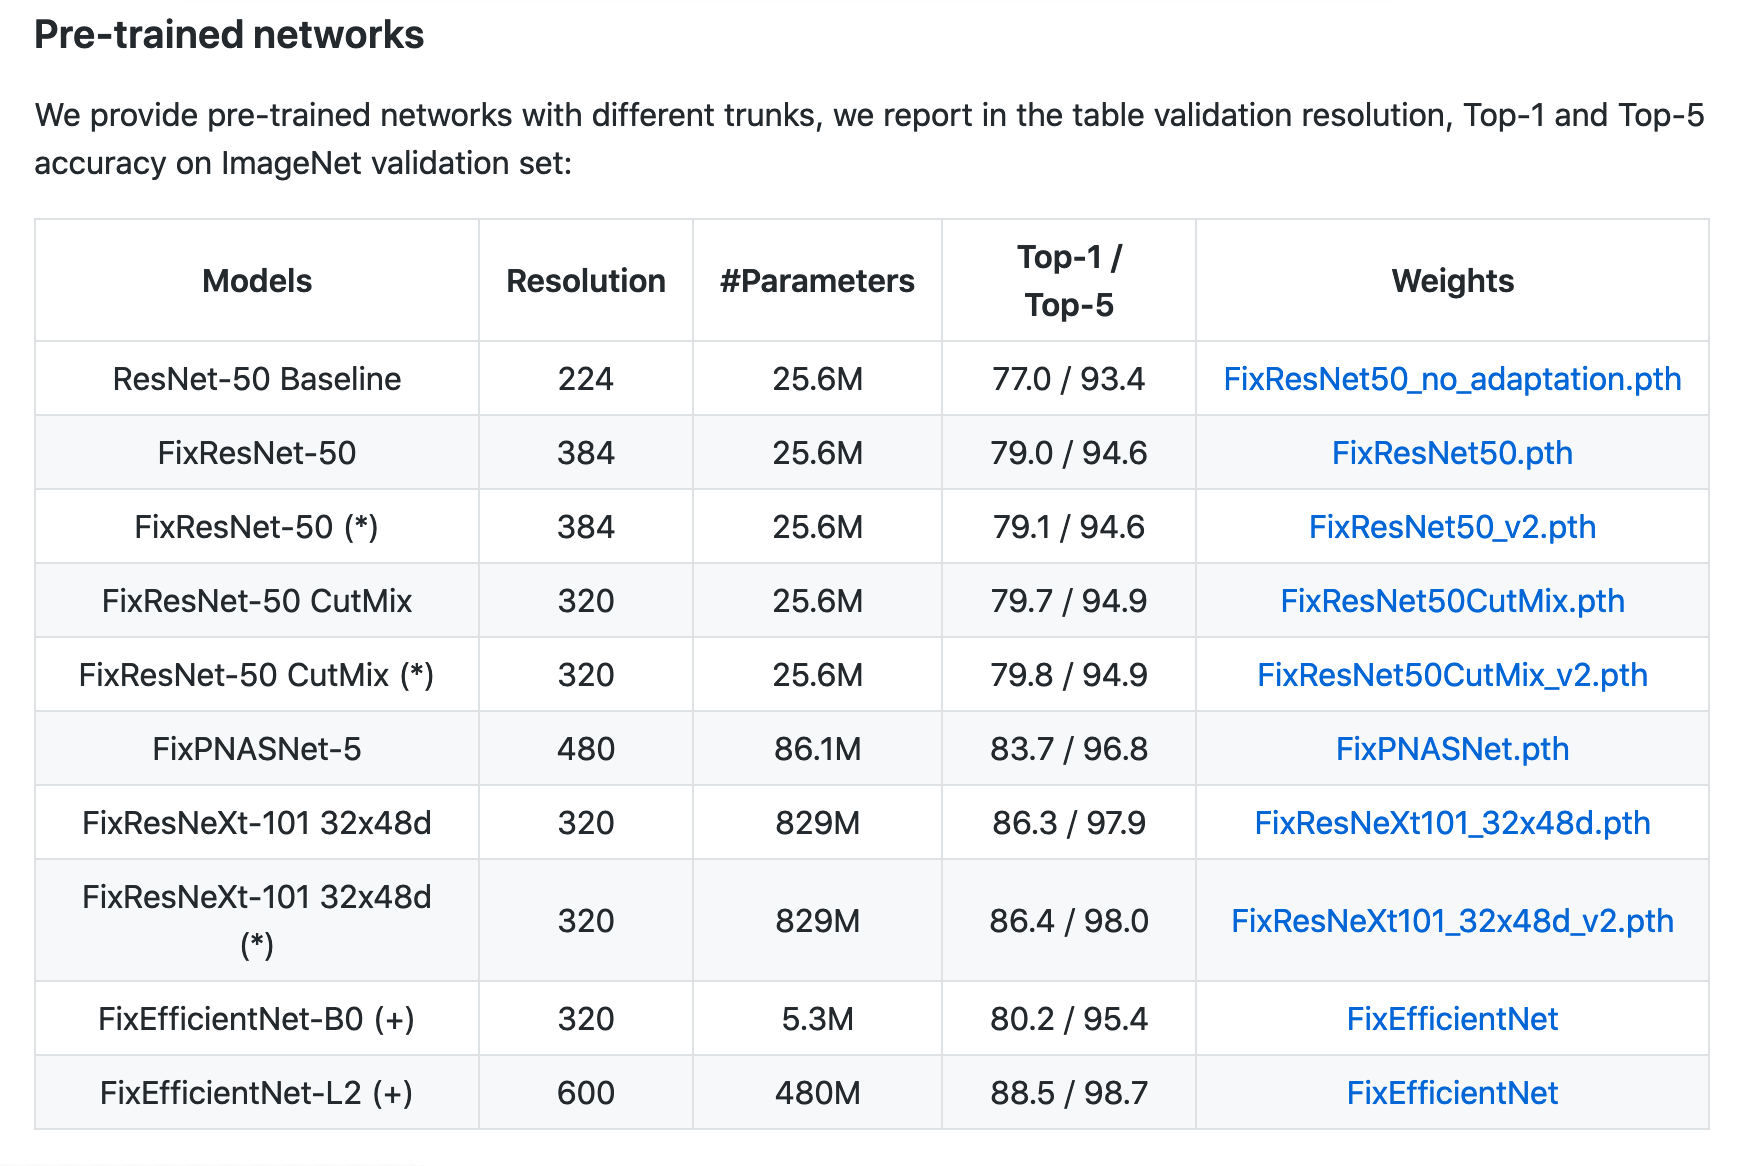This screenshot has height=1166, width=1758.
Task: Click the #Parameters column header
Action: pyautogui.click(x=817, y=281)
